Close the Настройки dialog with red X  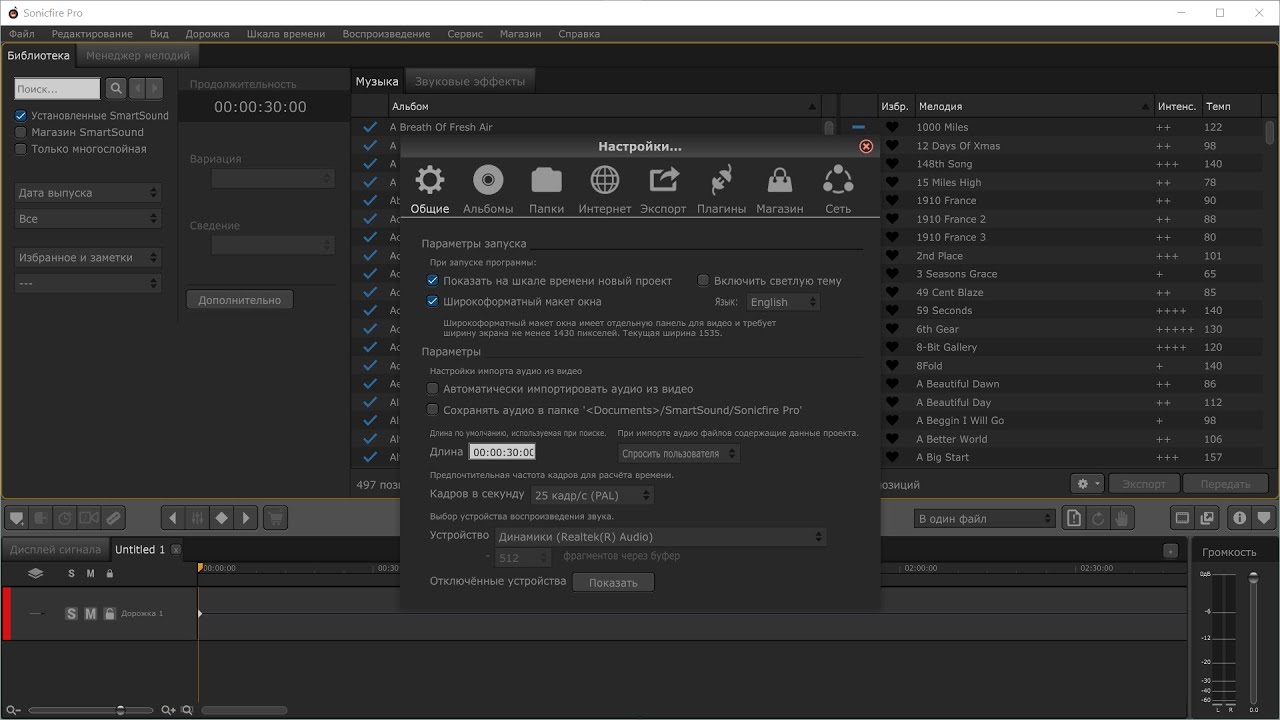pyautogui.click(x=866, y=146)
